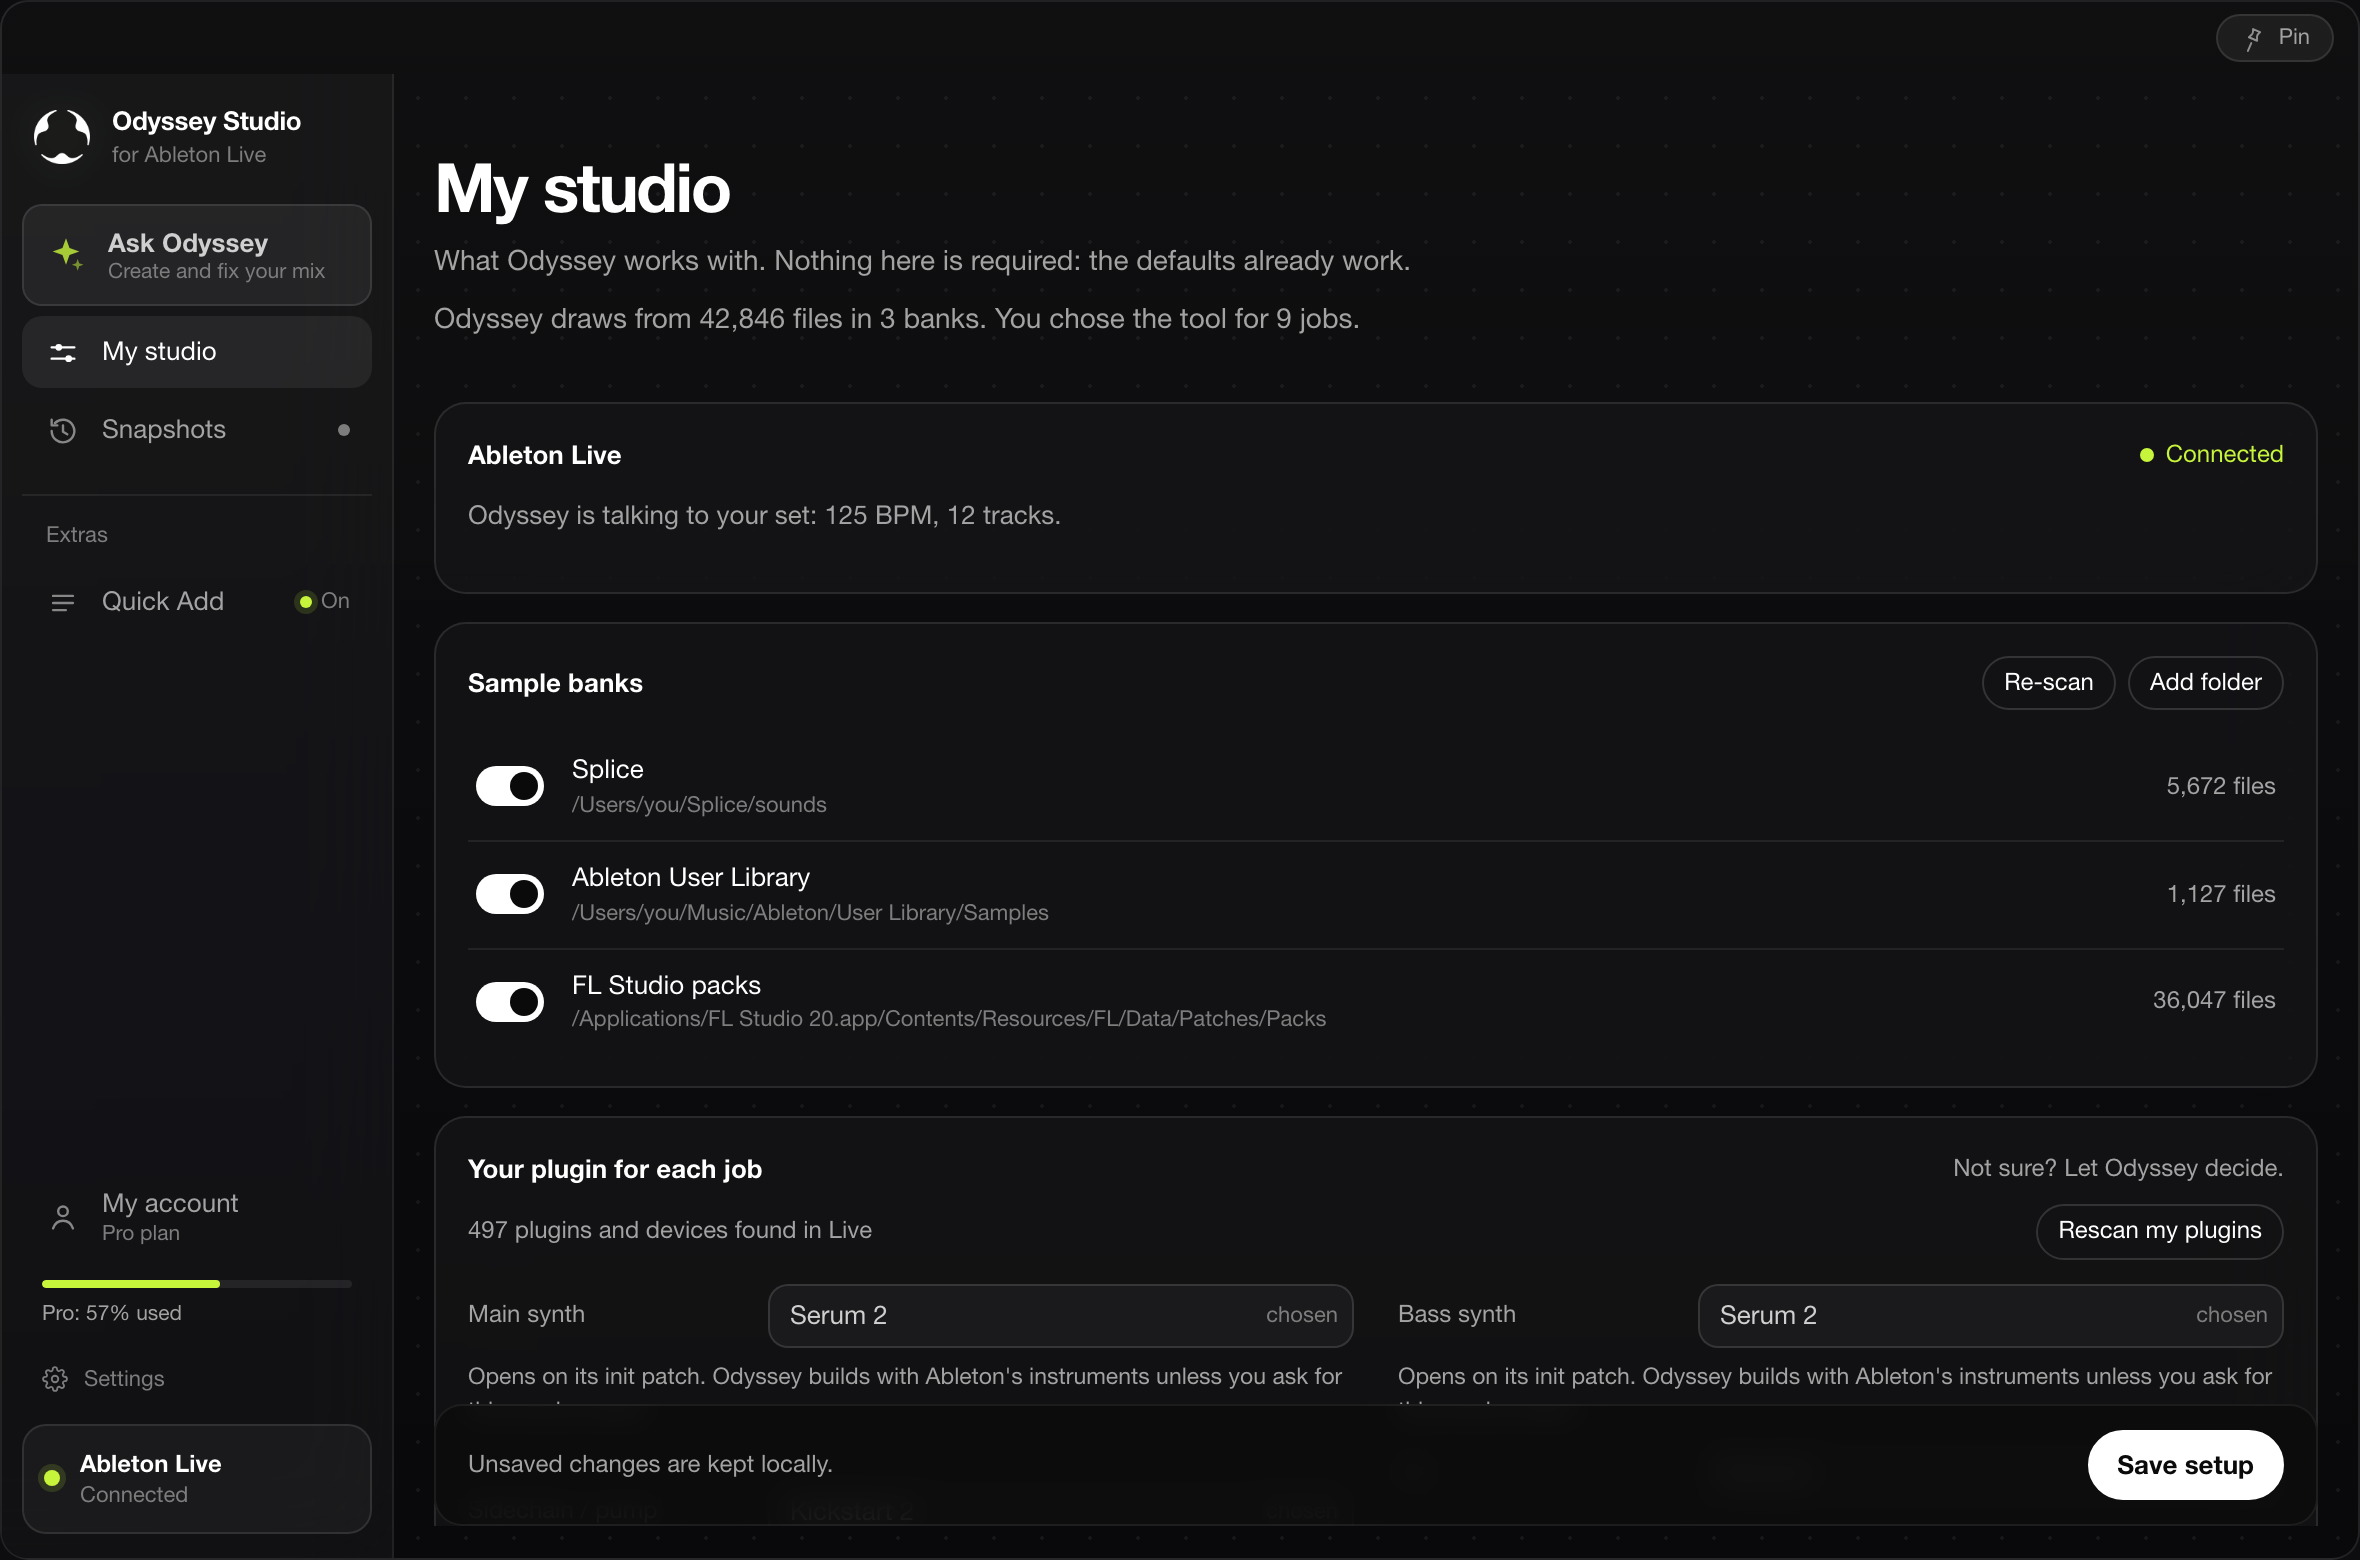Click the pushpin icon in Pin button
Screen dimensions: 2360x1560
point(2253,38)
